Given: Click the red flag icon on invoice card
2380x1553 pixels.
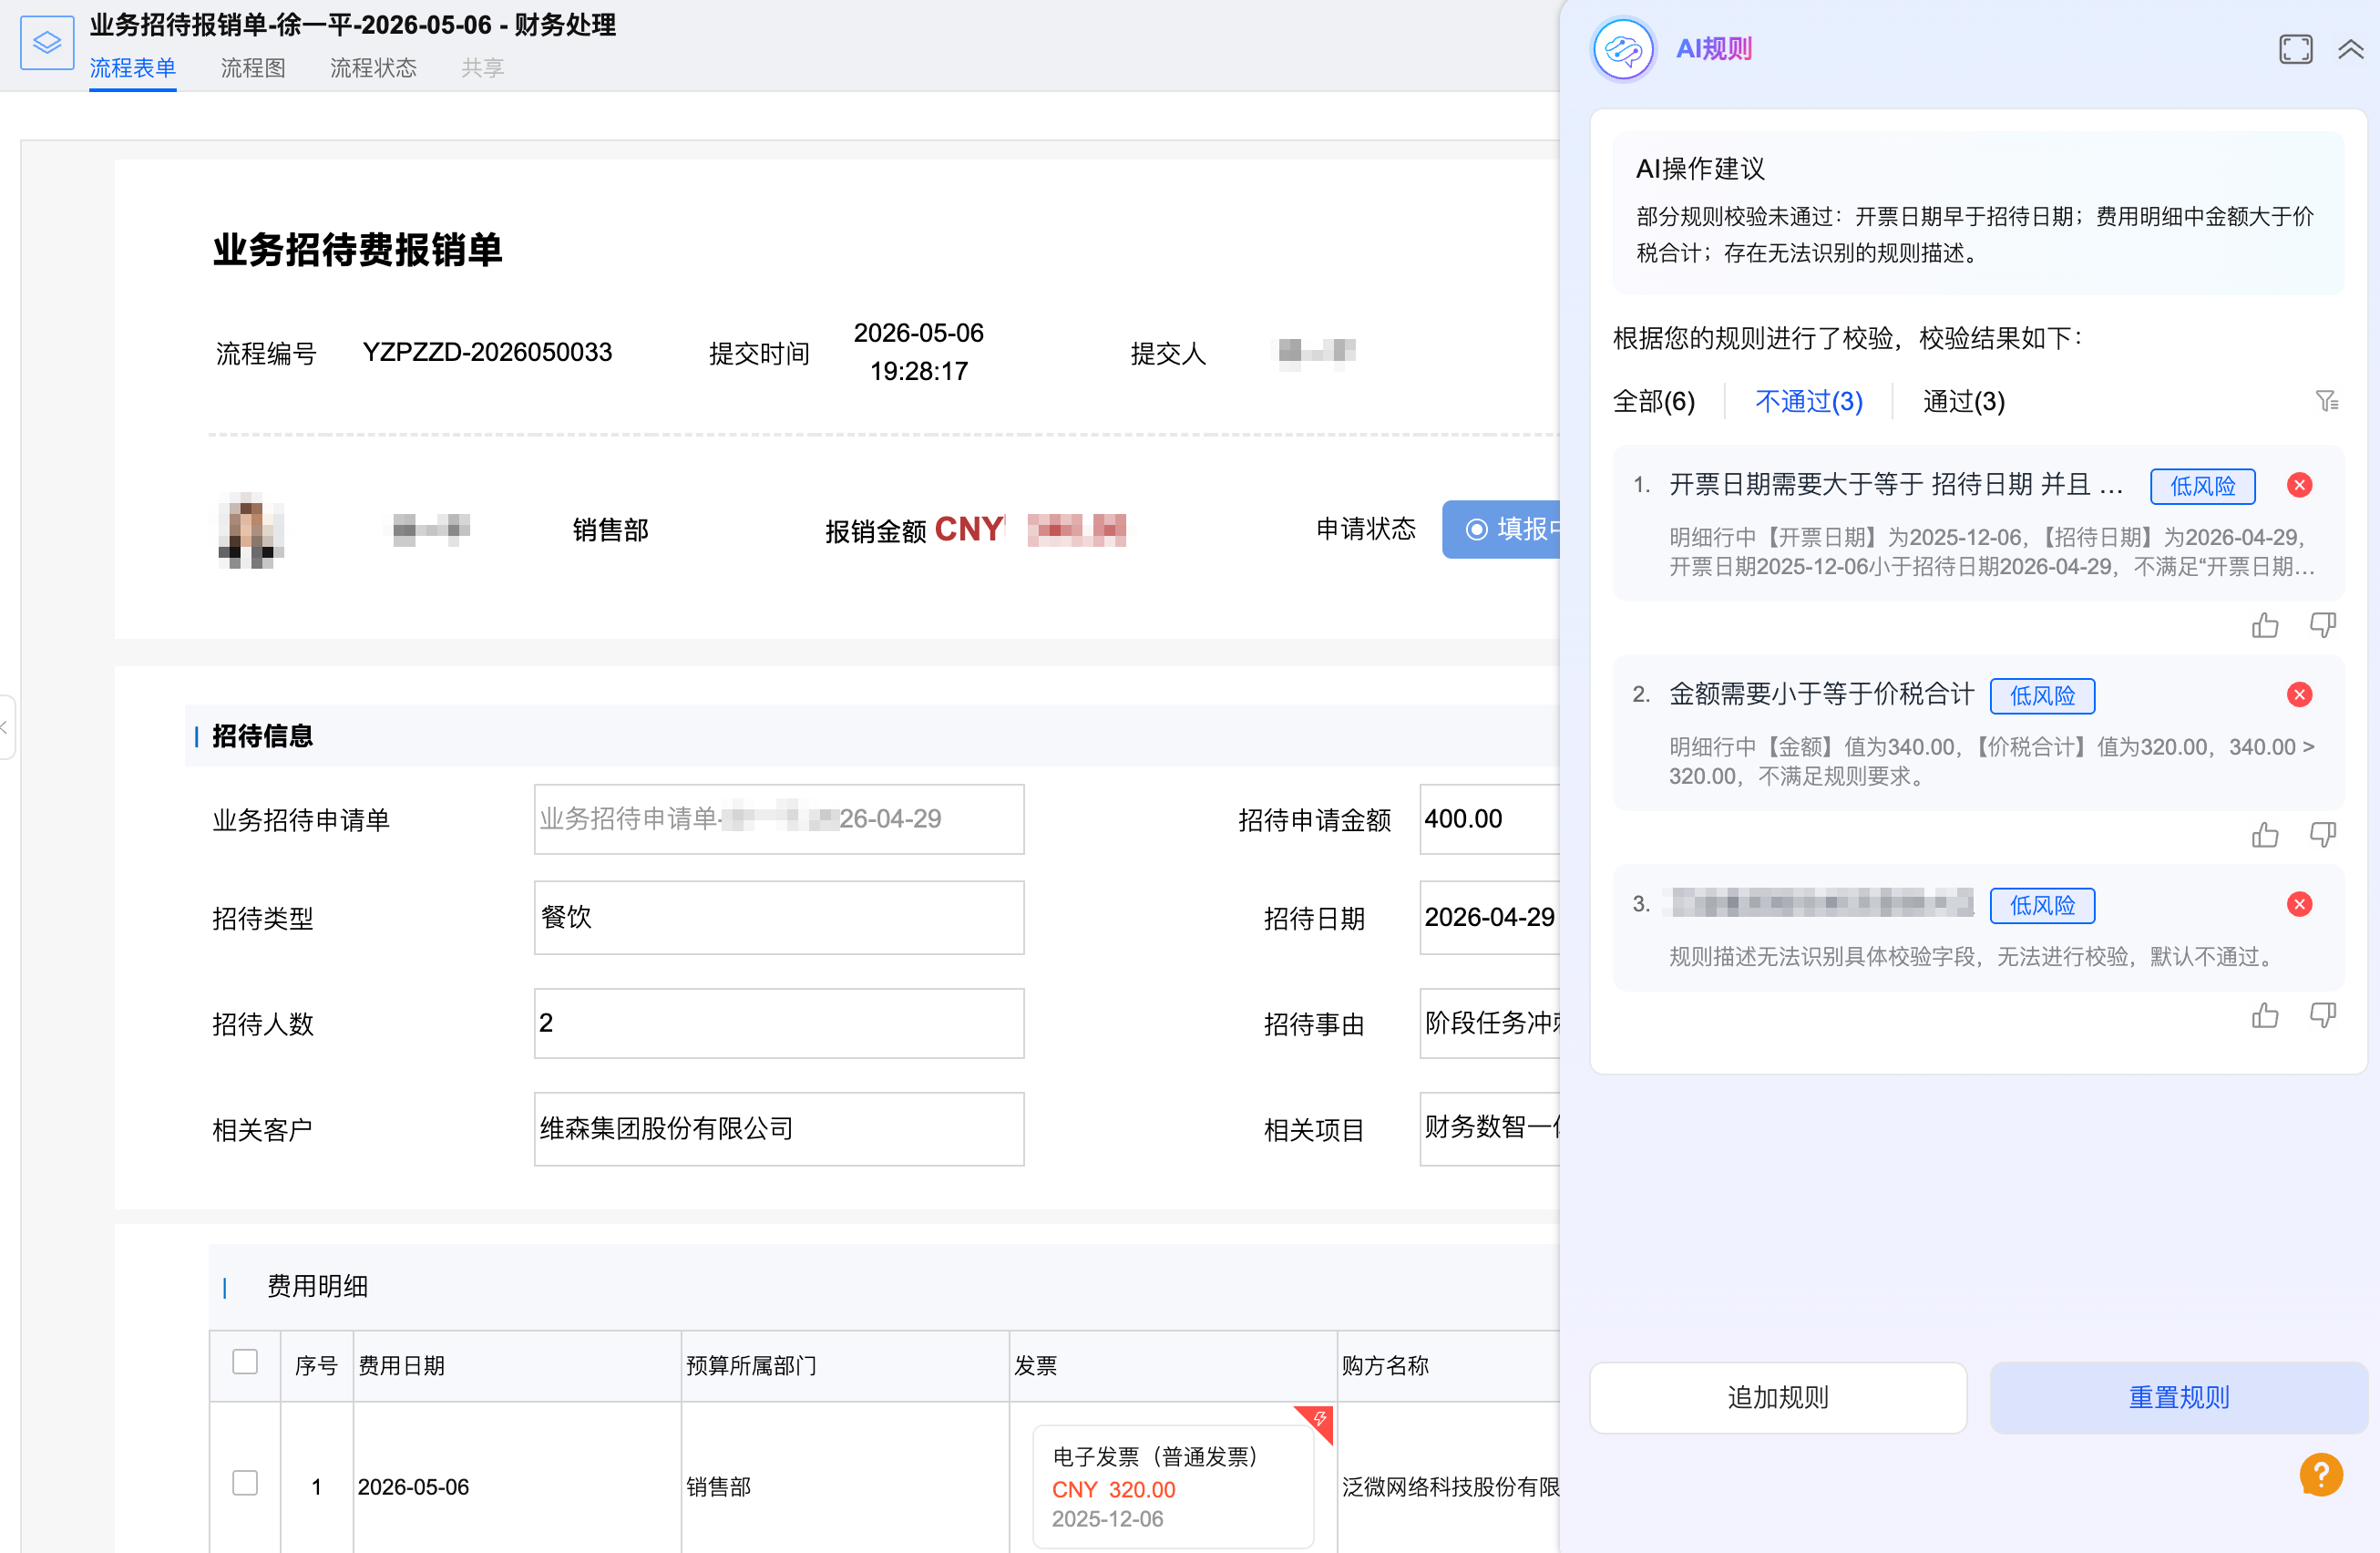Looking at the screenshot, I should (1319, 1419).
